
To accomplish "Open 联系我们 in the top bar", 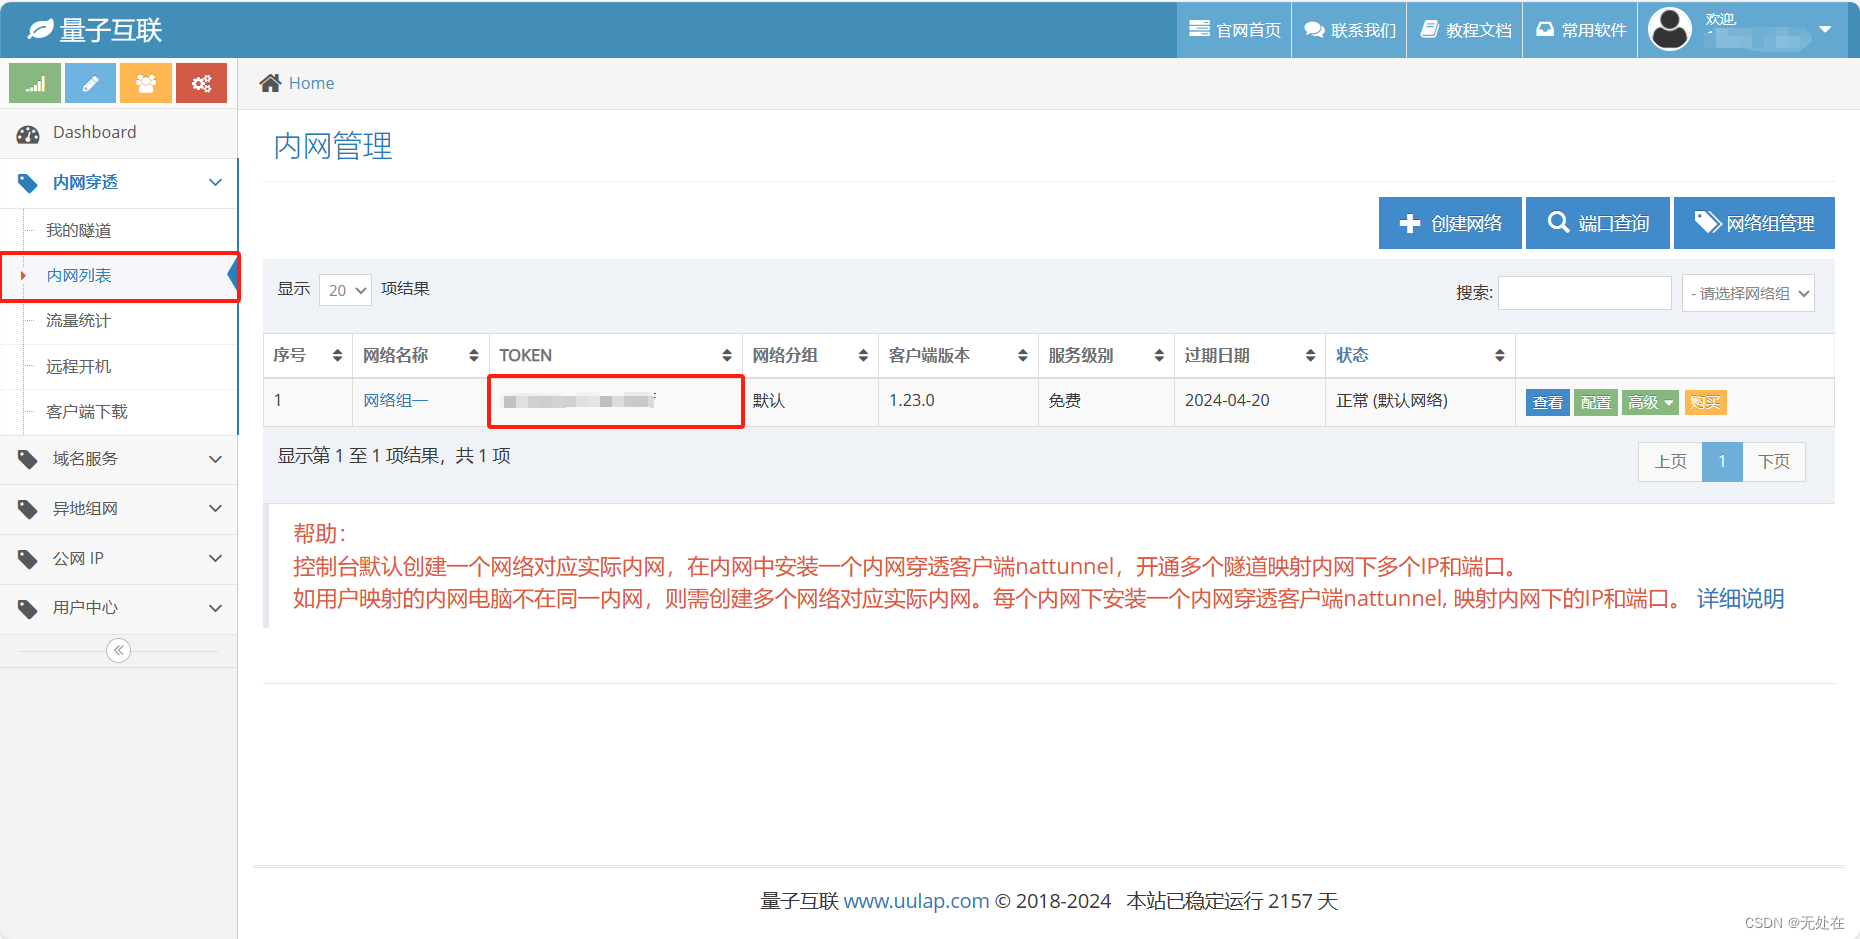I will pos(1349,30).
